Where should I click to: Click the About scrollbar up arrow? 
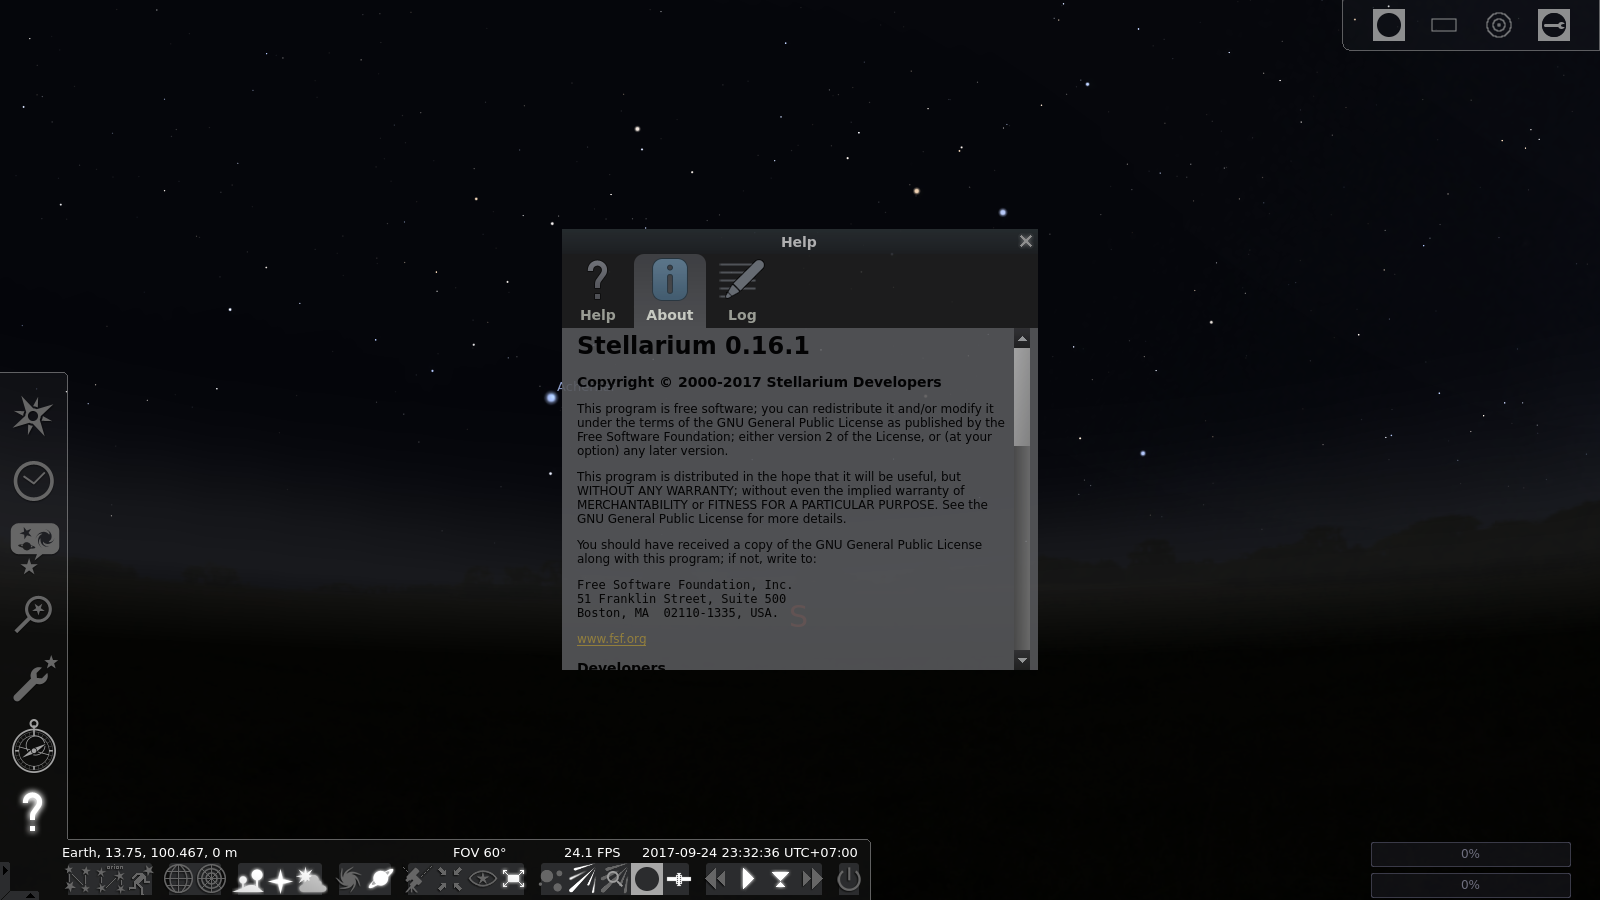1022,340
